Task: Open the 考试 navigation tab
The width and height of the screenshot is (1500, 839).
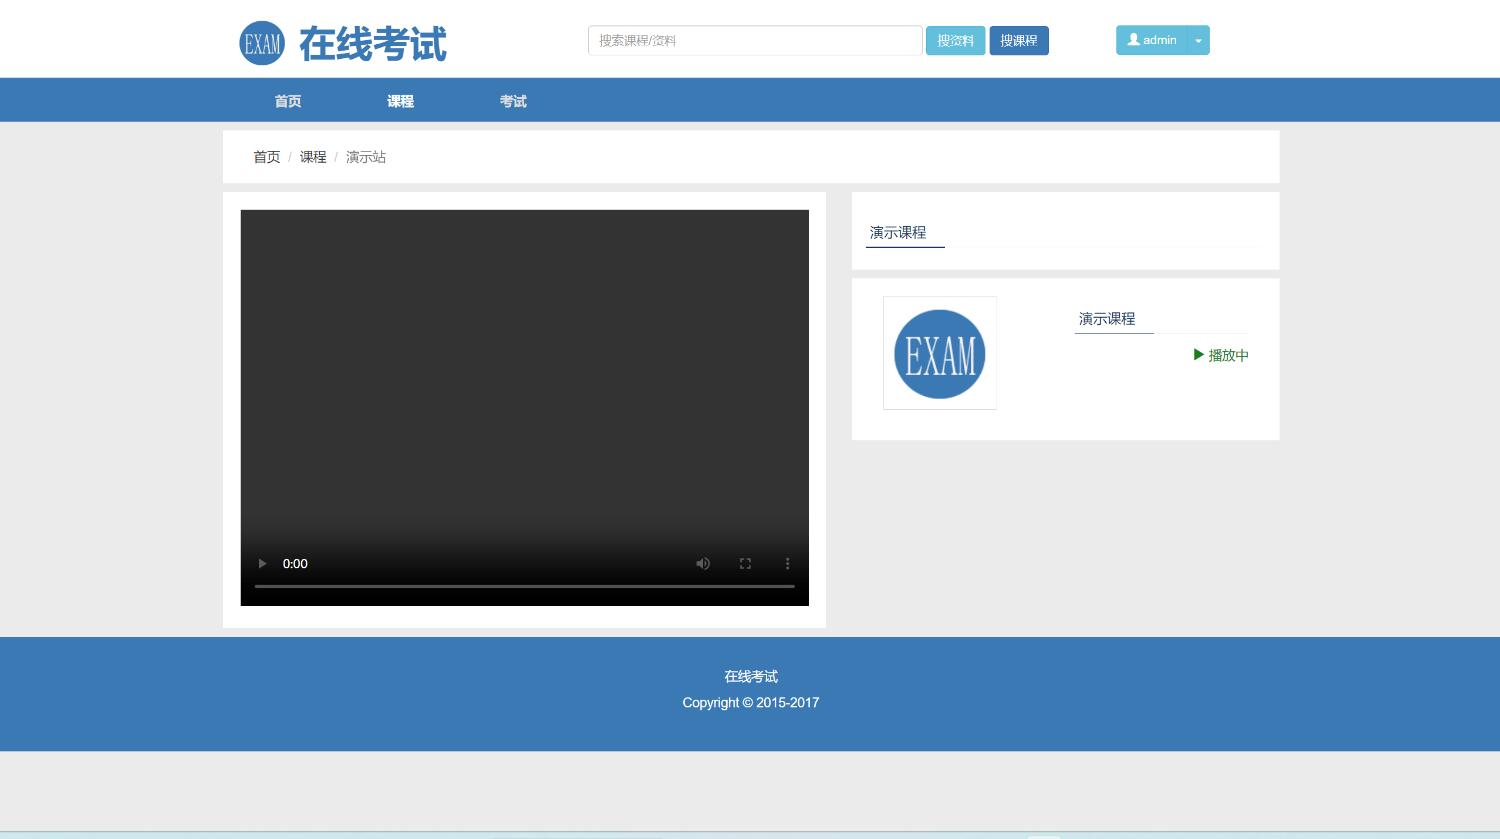Action: pos(513,101)
